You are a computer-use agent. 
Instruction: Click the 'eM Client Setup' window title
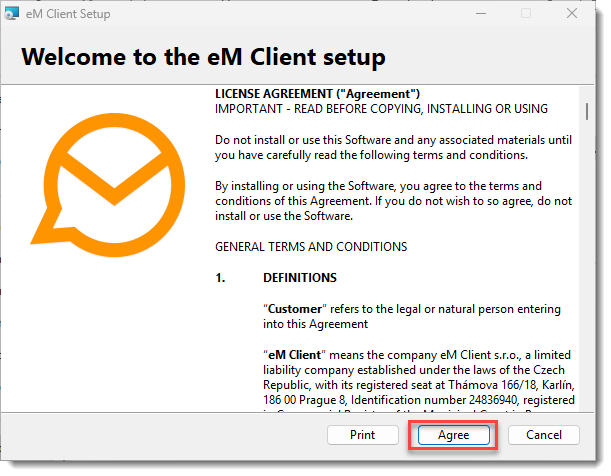(x=68, y=14)
